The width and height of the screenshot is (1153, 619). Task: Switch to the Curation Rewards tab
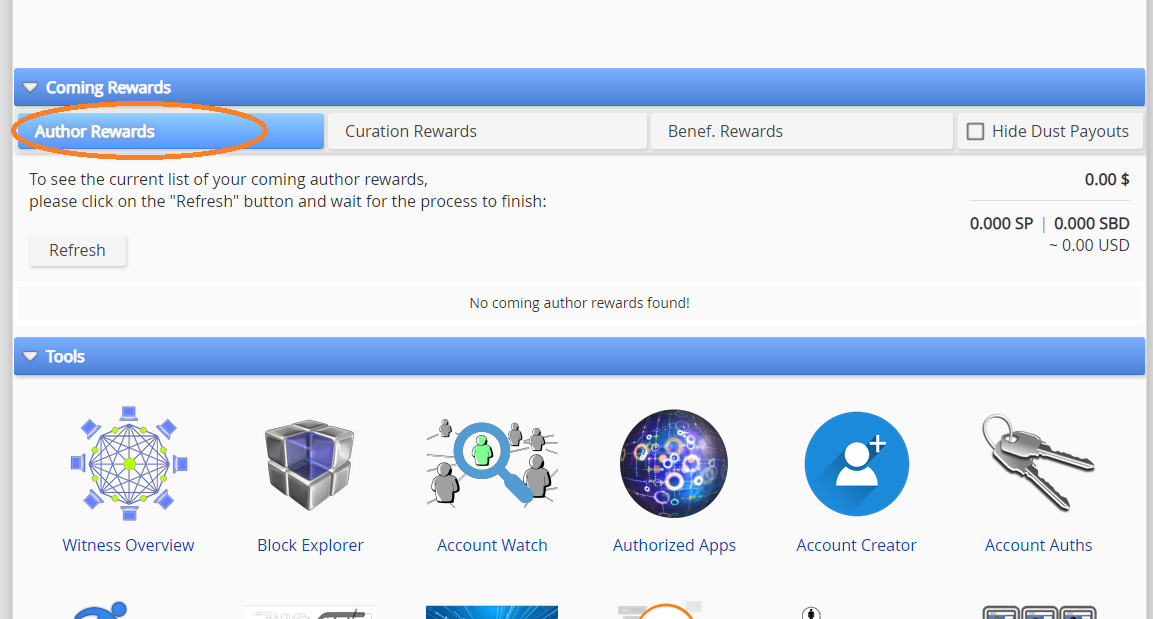[x=488, y=131]
